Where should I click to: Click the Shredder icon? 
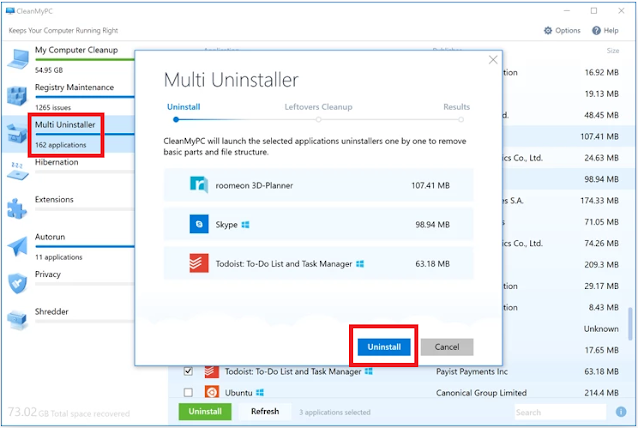[x=17, y=321]
